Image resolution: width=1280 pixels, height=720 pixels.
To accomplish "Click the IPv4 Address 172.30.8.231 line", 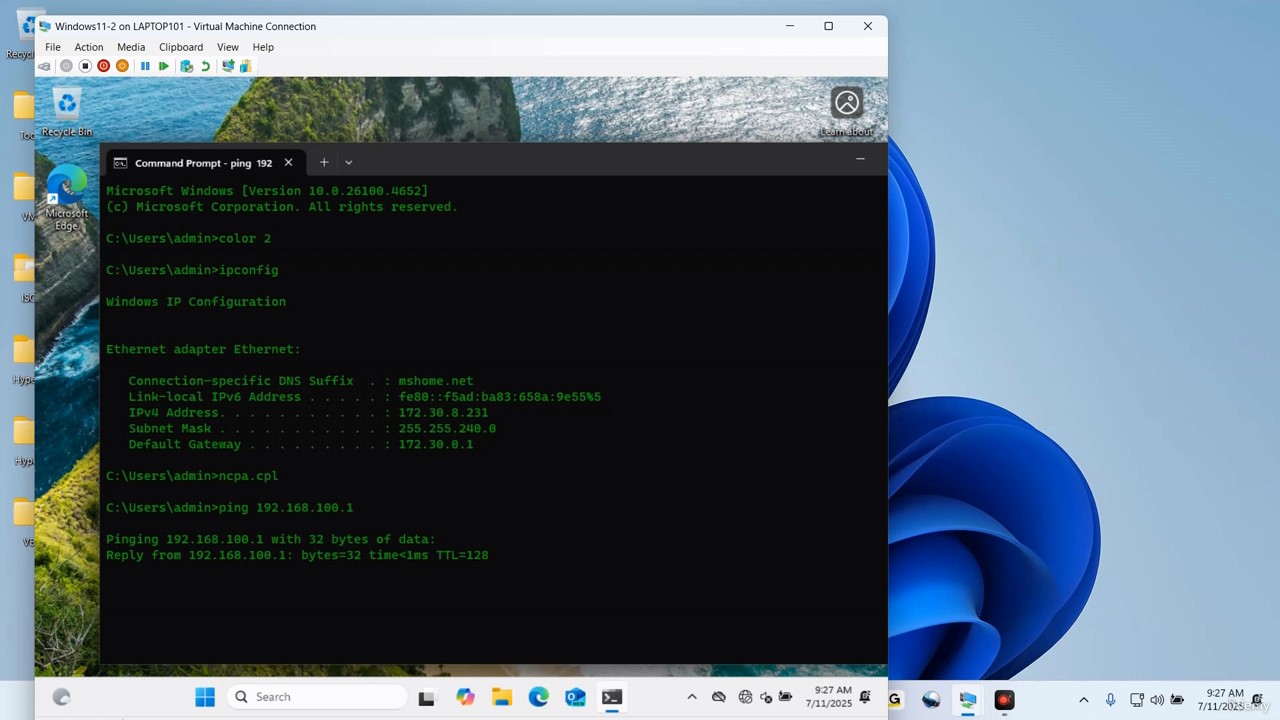I will [308, 413].
